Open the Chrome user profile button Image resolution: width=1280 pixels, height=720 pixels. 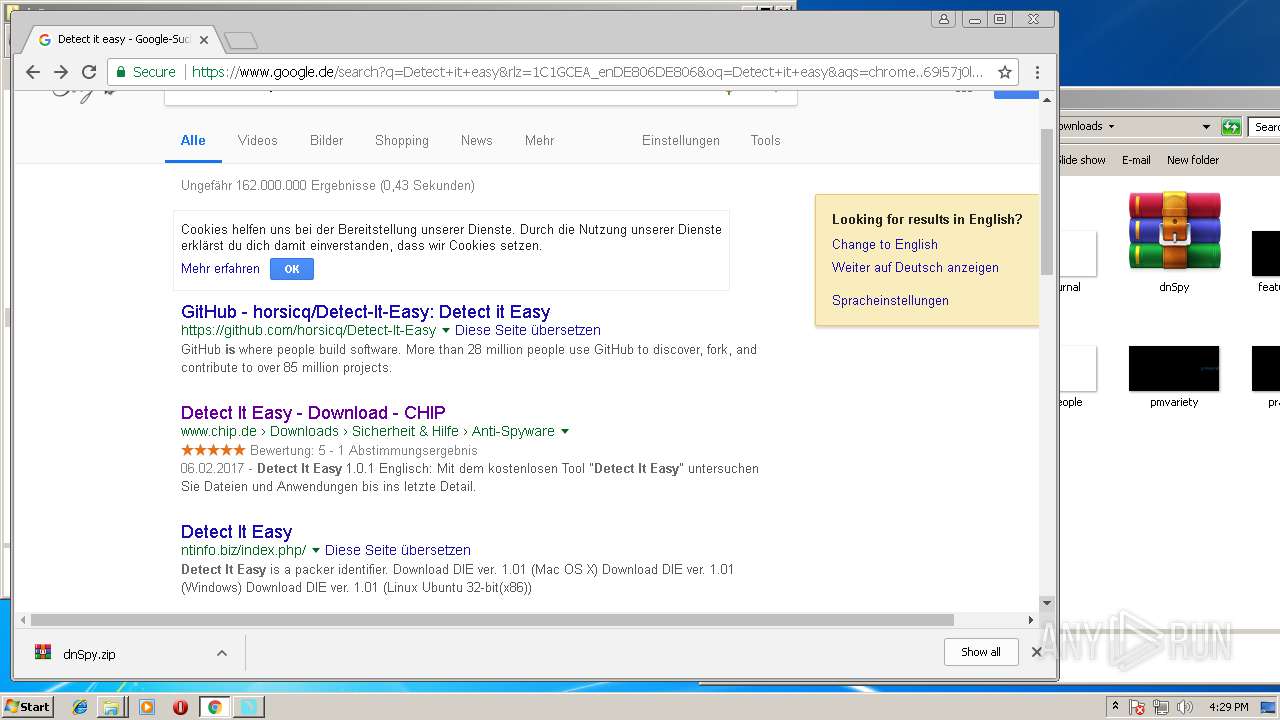pyautogui.click(x=943, y=19)
